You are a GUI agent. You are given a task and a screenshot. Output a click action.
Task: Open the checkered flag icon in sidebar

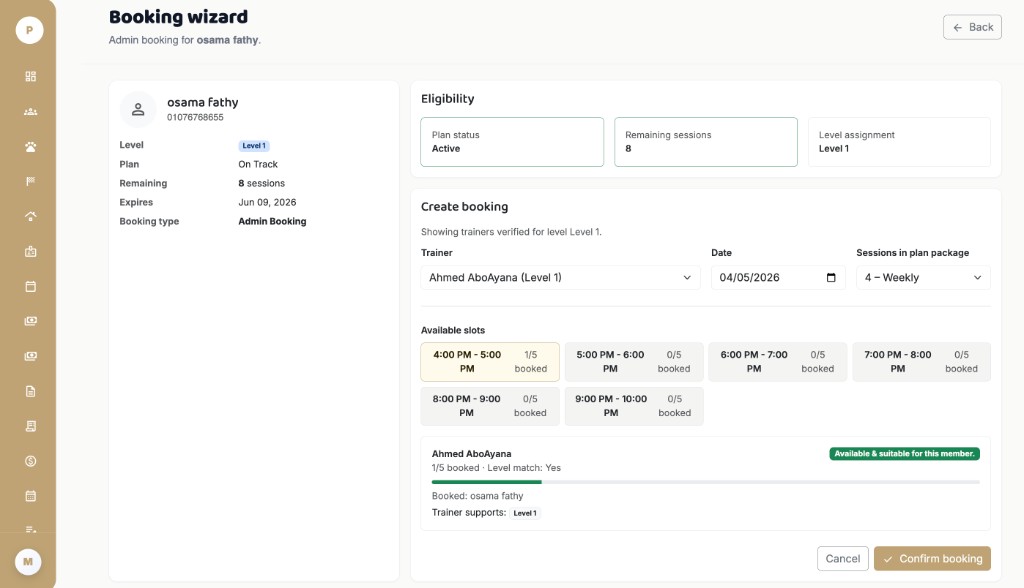pos(30,182)
